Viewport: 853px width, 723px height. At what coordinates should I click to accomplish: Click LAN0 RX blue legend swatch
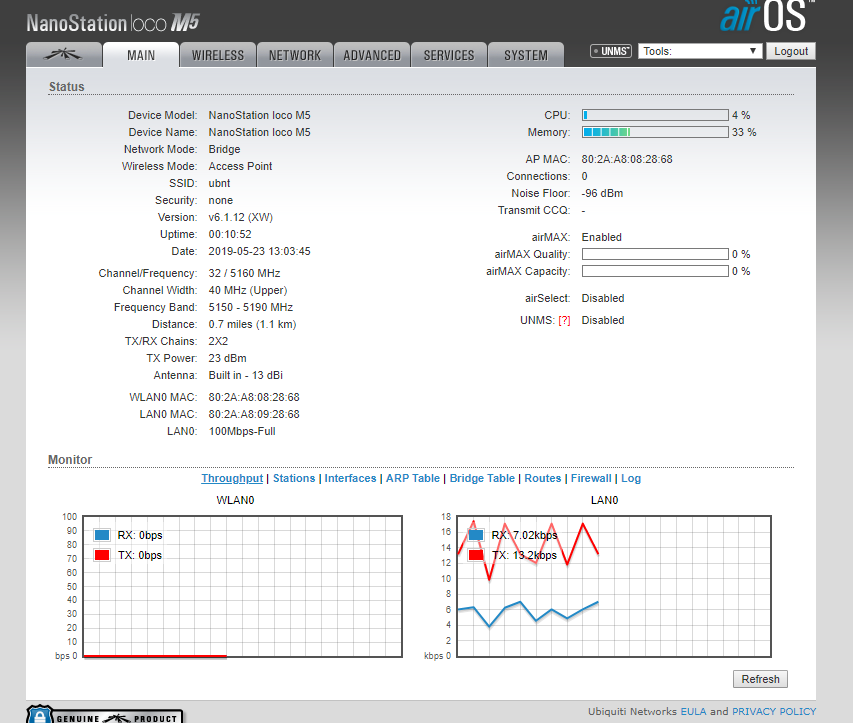pyautogui.click(x=476, y=535)
